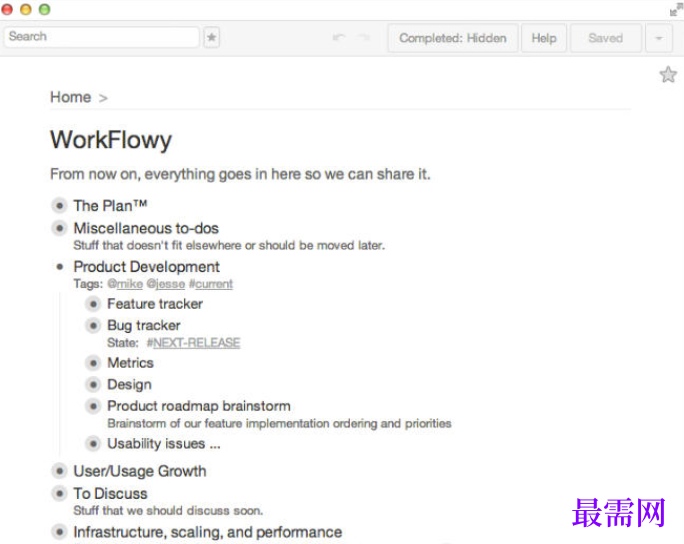Expand the To Discuss bullet
Viewport: 684px width, 544px height.
point(59,493)
